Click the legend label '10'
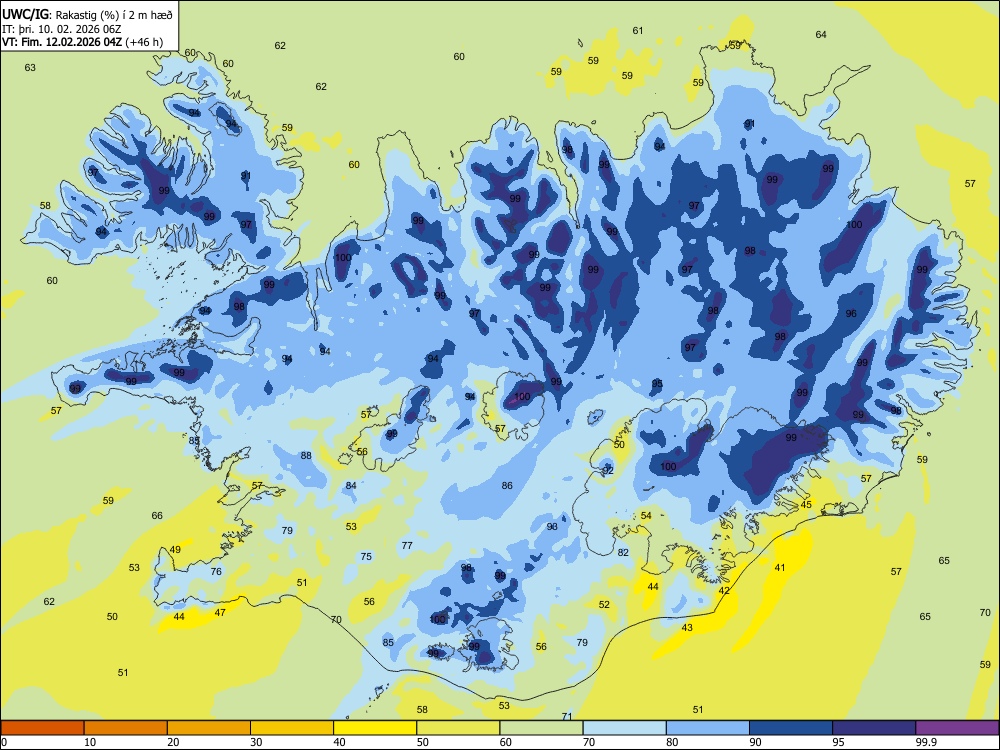Screen dimensions: 1000x750 pyautogui.click(x=90, y=742)
